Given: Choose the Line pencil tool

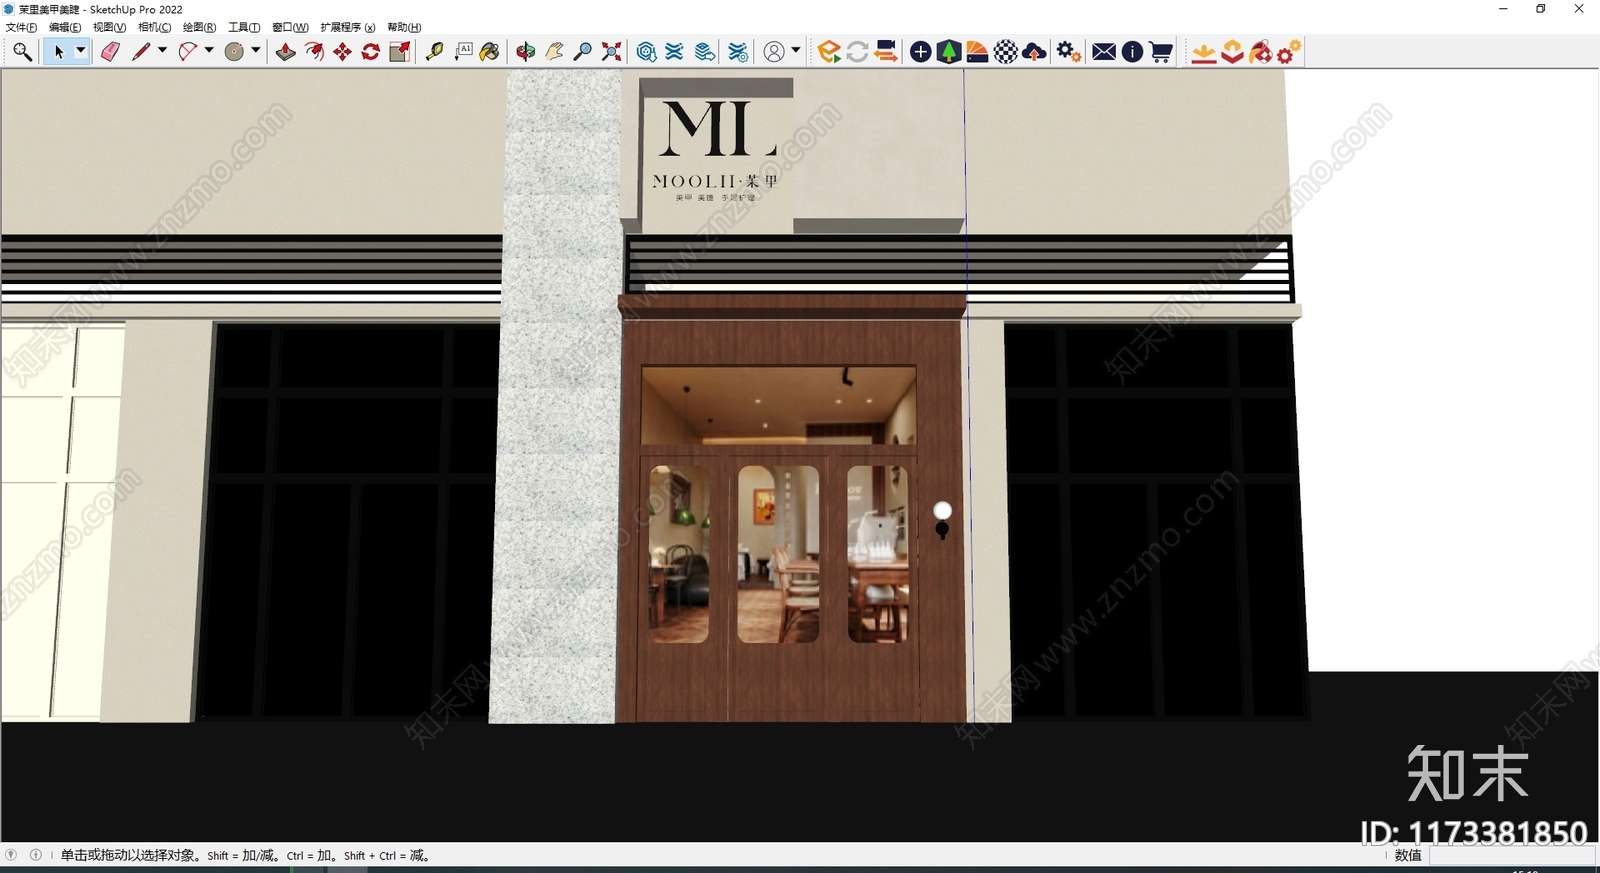Looking at the screenshot, I should [x=141, y=52].
